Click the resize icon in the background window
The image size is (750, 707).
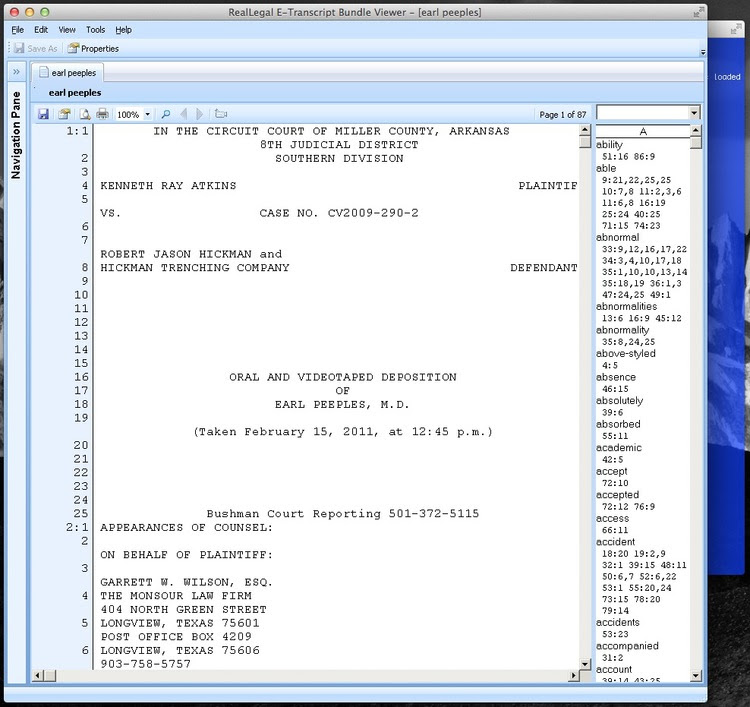(x=736, y=30)
